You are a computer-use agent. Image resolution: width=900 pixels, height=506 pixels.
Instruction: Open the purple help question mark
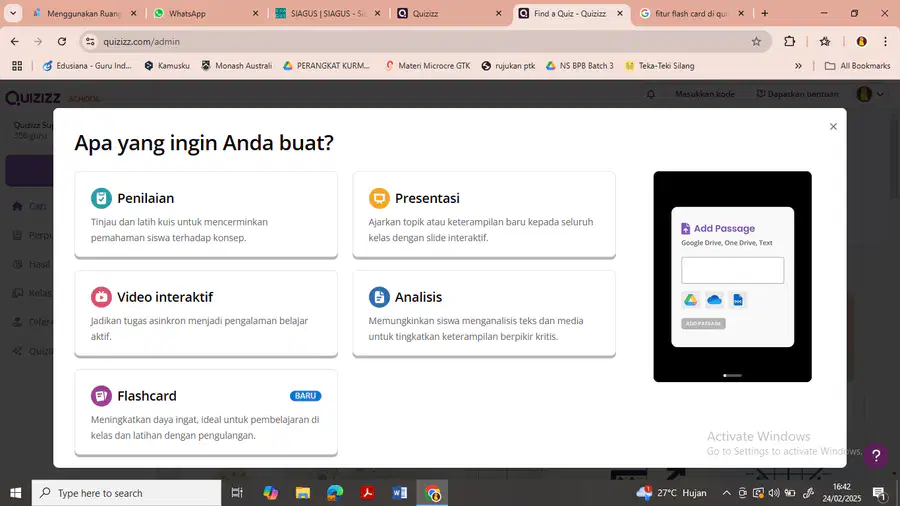pos(876,456)
